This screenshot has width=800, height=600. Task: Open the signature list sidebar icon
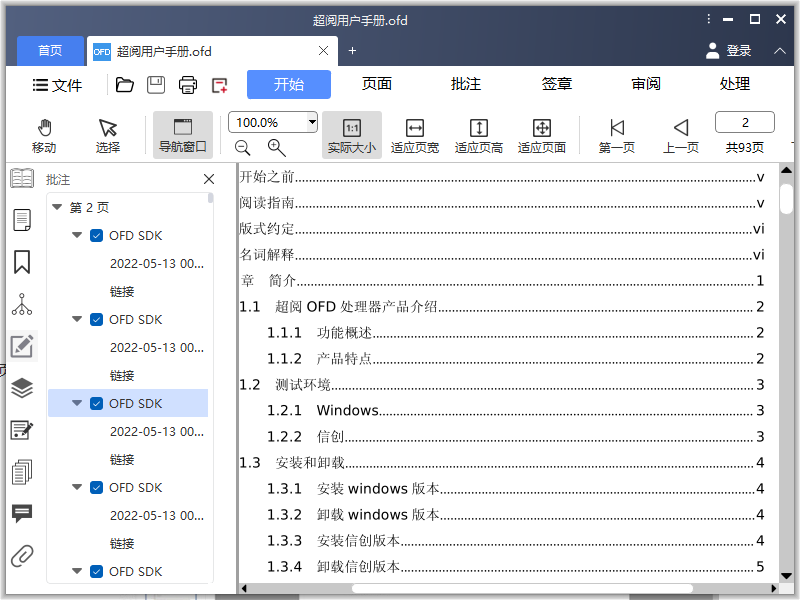(22, 430)
